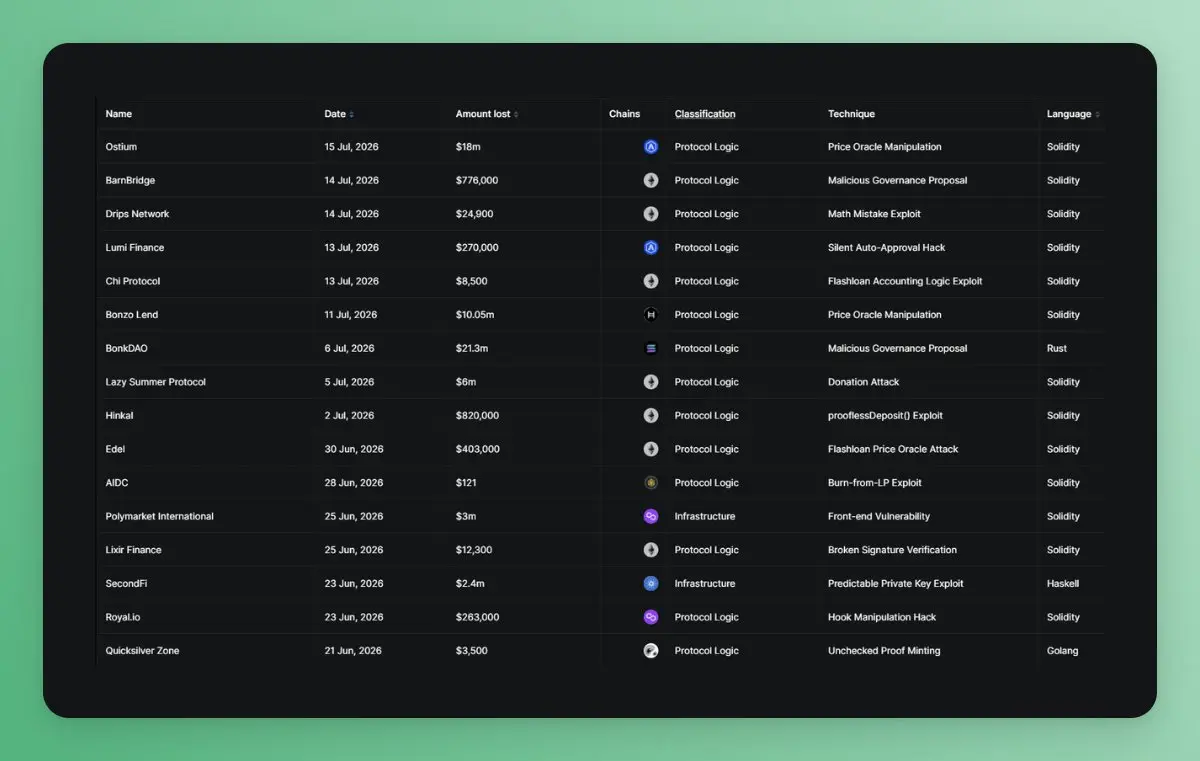Open the Lumi Finance entry
Image resolution: width=1200 pixels, height=761 pixels.
135,248
